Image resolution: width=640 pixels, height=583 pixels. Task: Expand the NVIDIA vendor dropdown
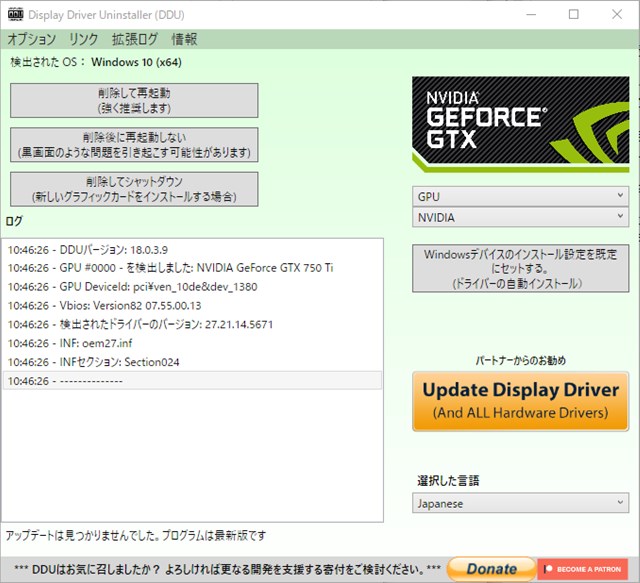(520, 217)
